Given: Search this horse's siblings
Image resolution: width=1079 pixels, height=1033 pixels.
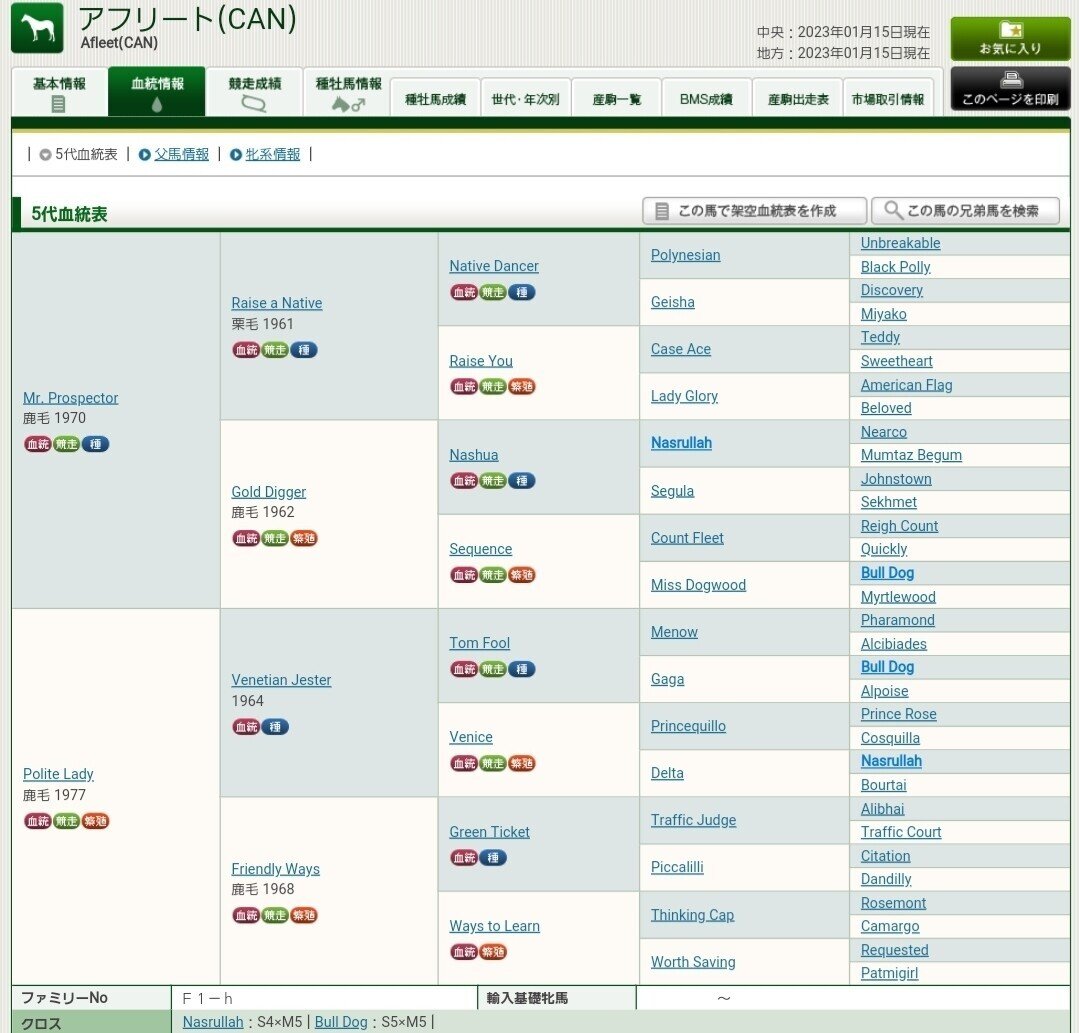Looking at the screenshot, I should pos(965,211).
